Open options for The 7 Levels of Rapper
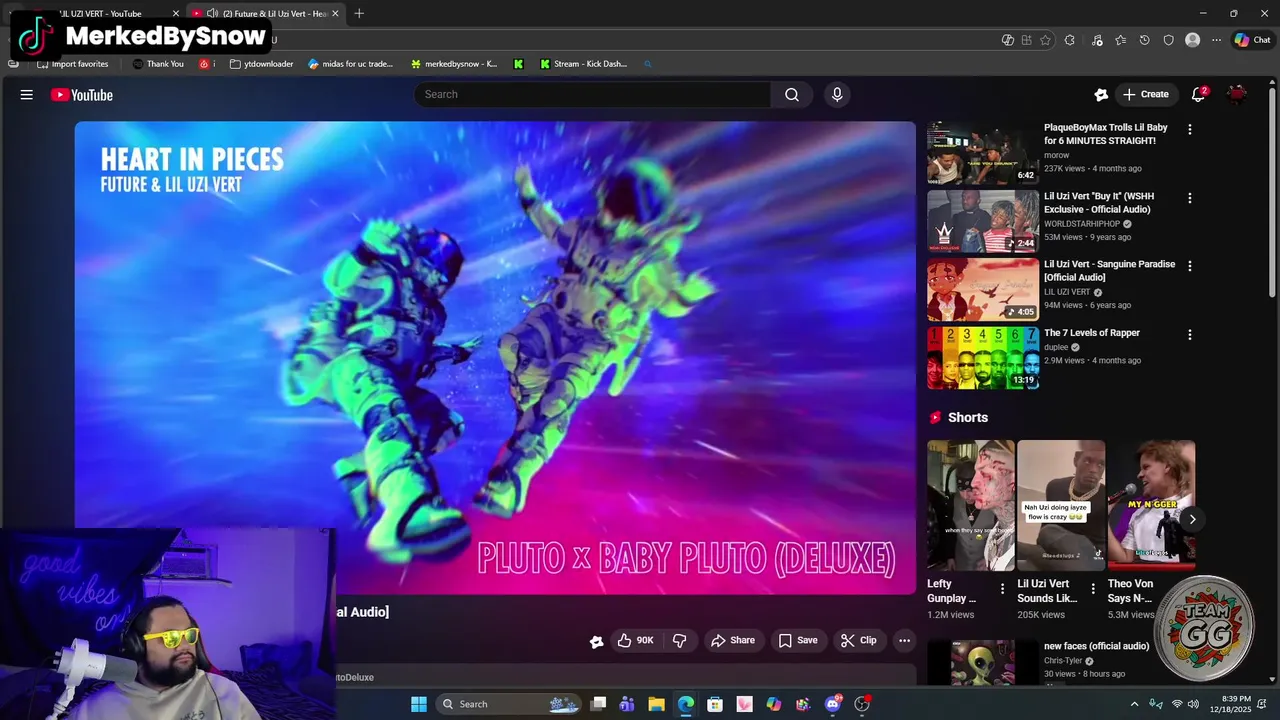The height and width of the screenshot is (720, 1280). click(1189, 334)
